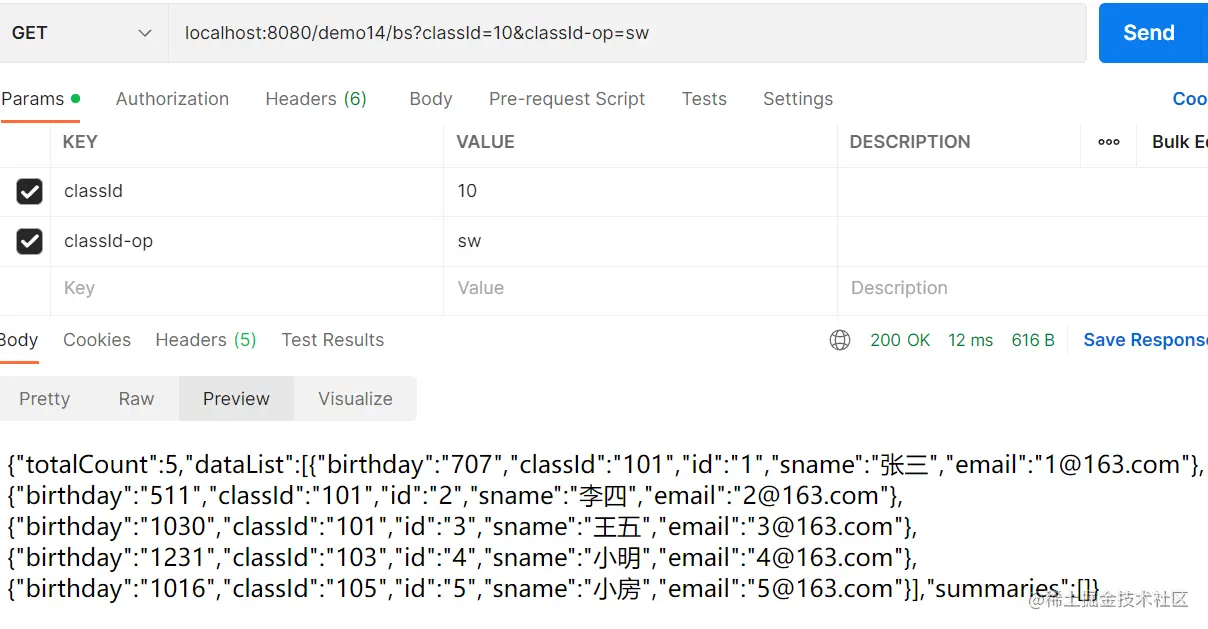Open the three-dots column options

click(x=1109, y=142)
